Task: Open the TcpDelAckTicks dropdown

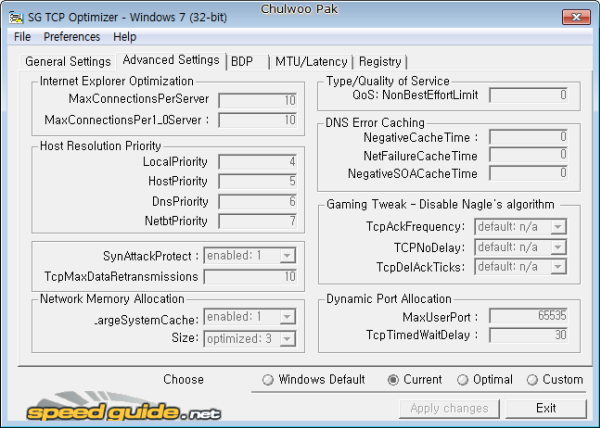Action: coord(558,267)
